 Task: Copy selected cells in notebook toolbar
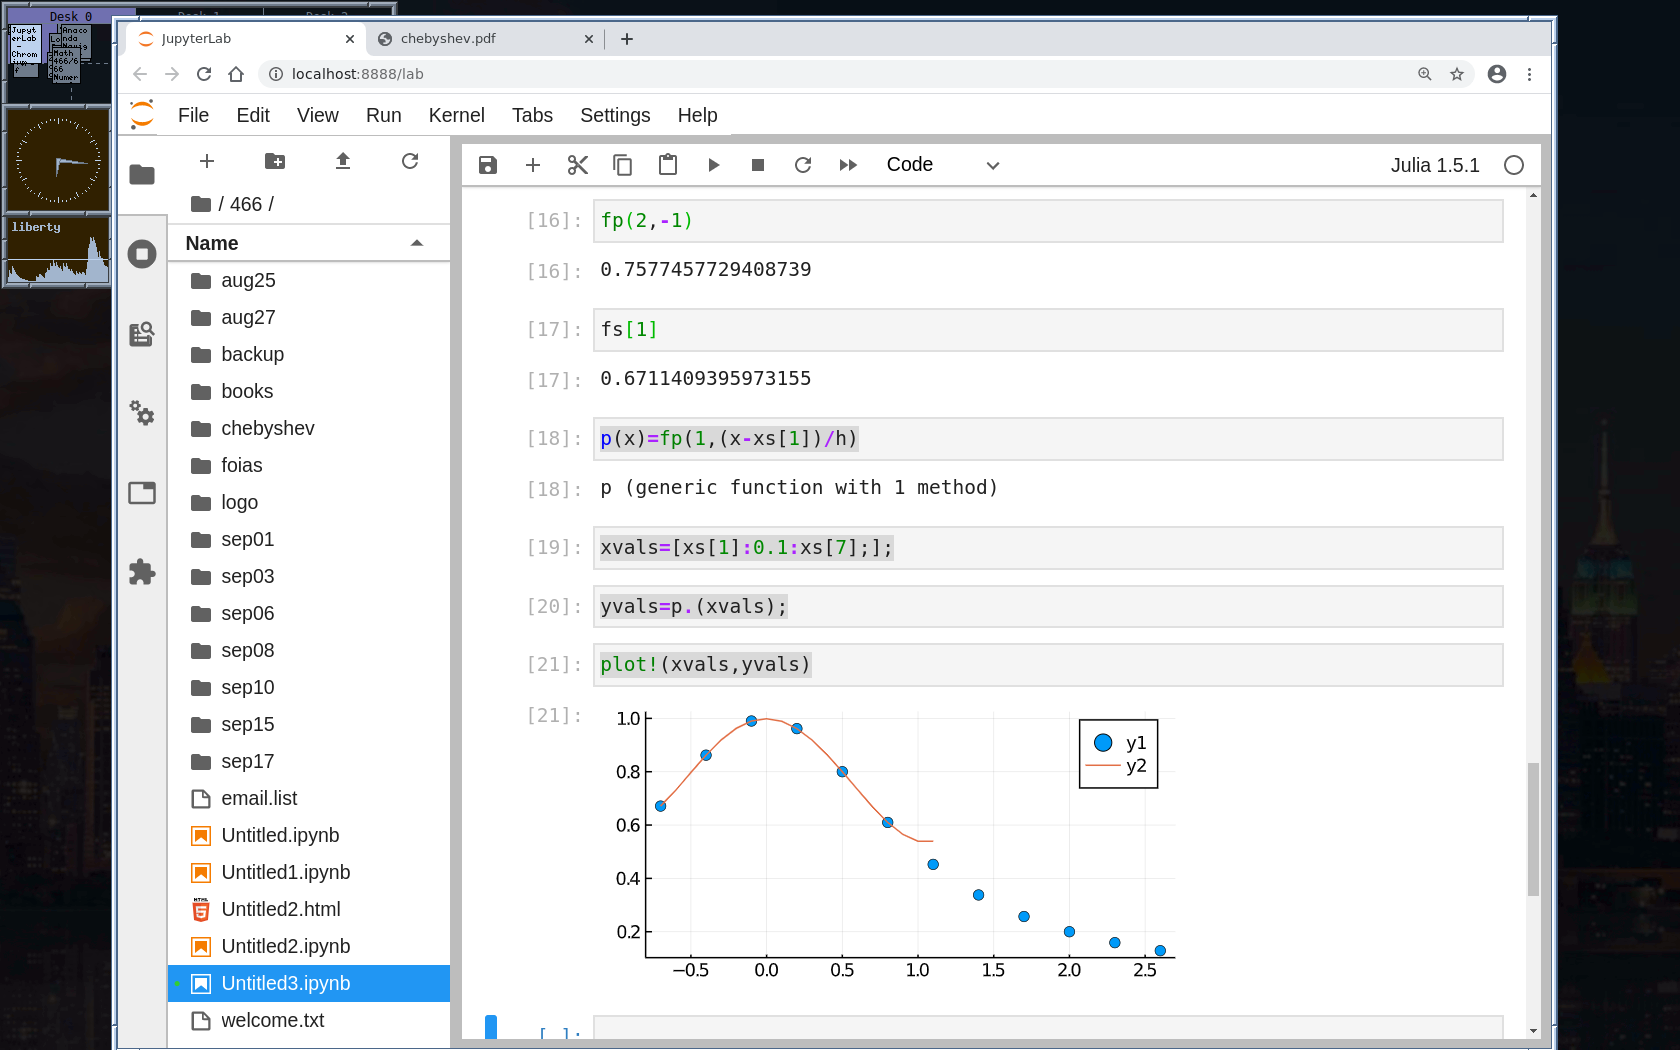622,165
